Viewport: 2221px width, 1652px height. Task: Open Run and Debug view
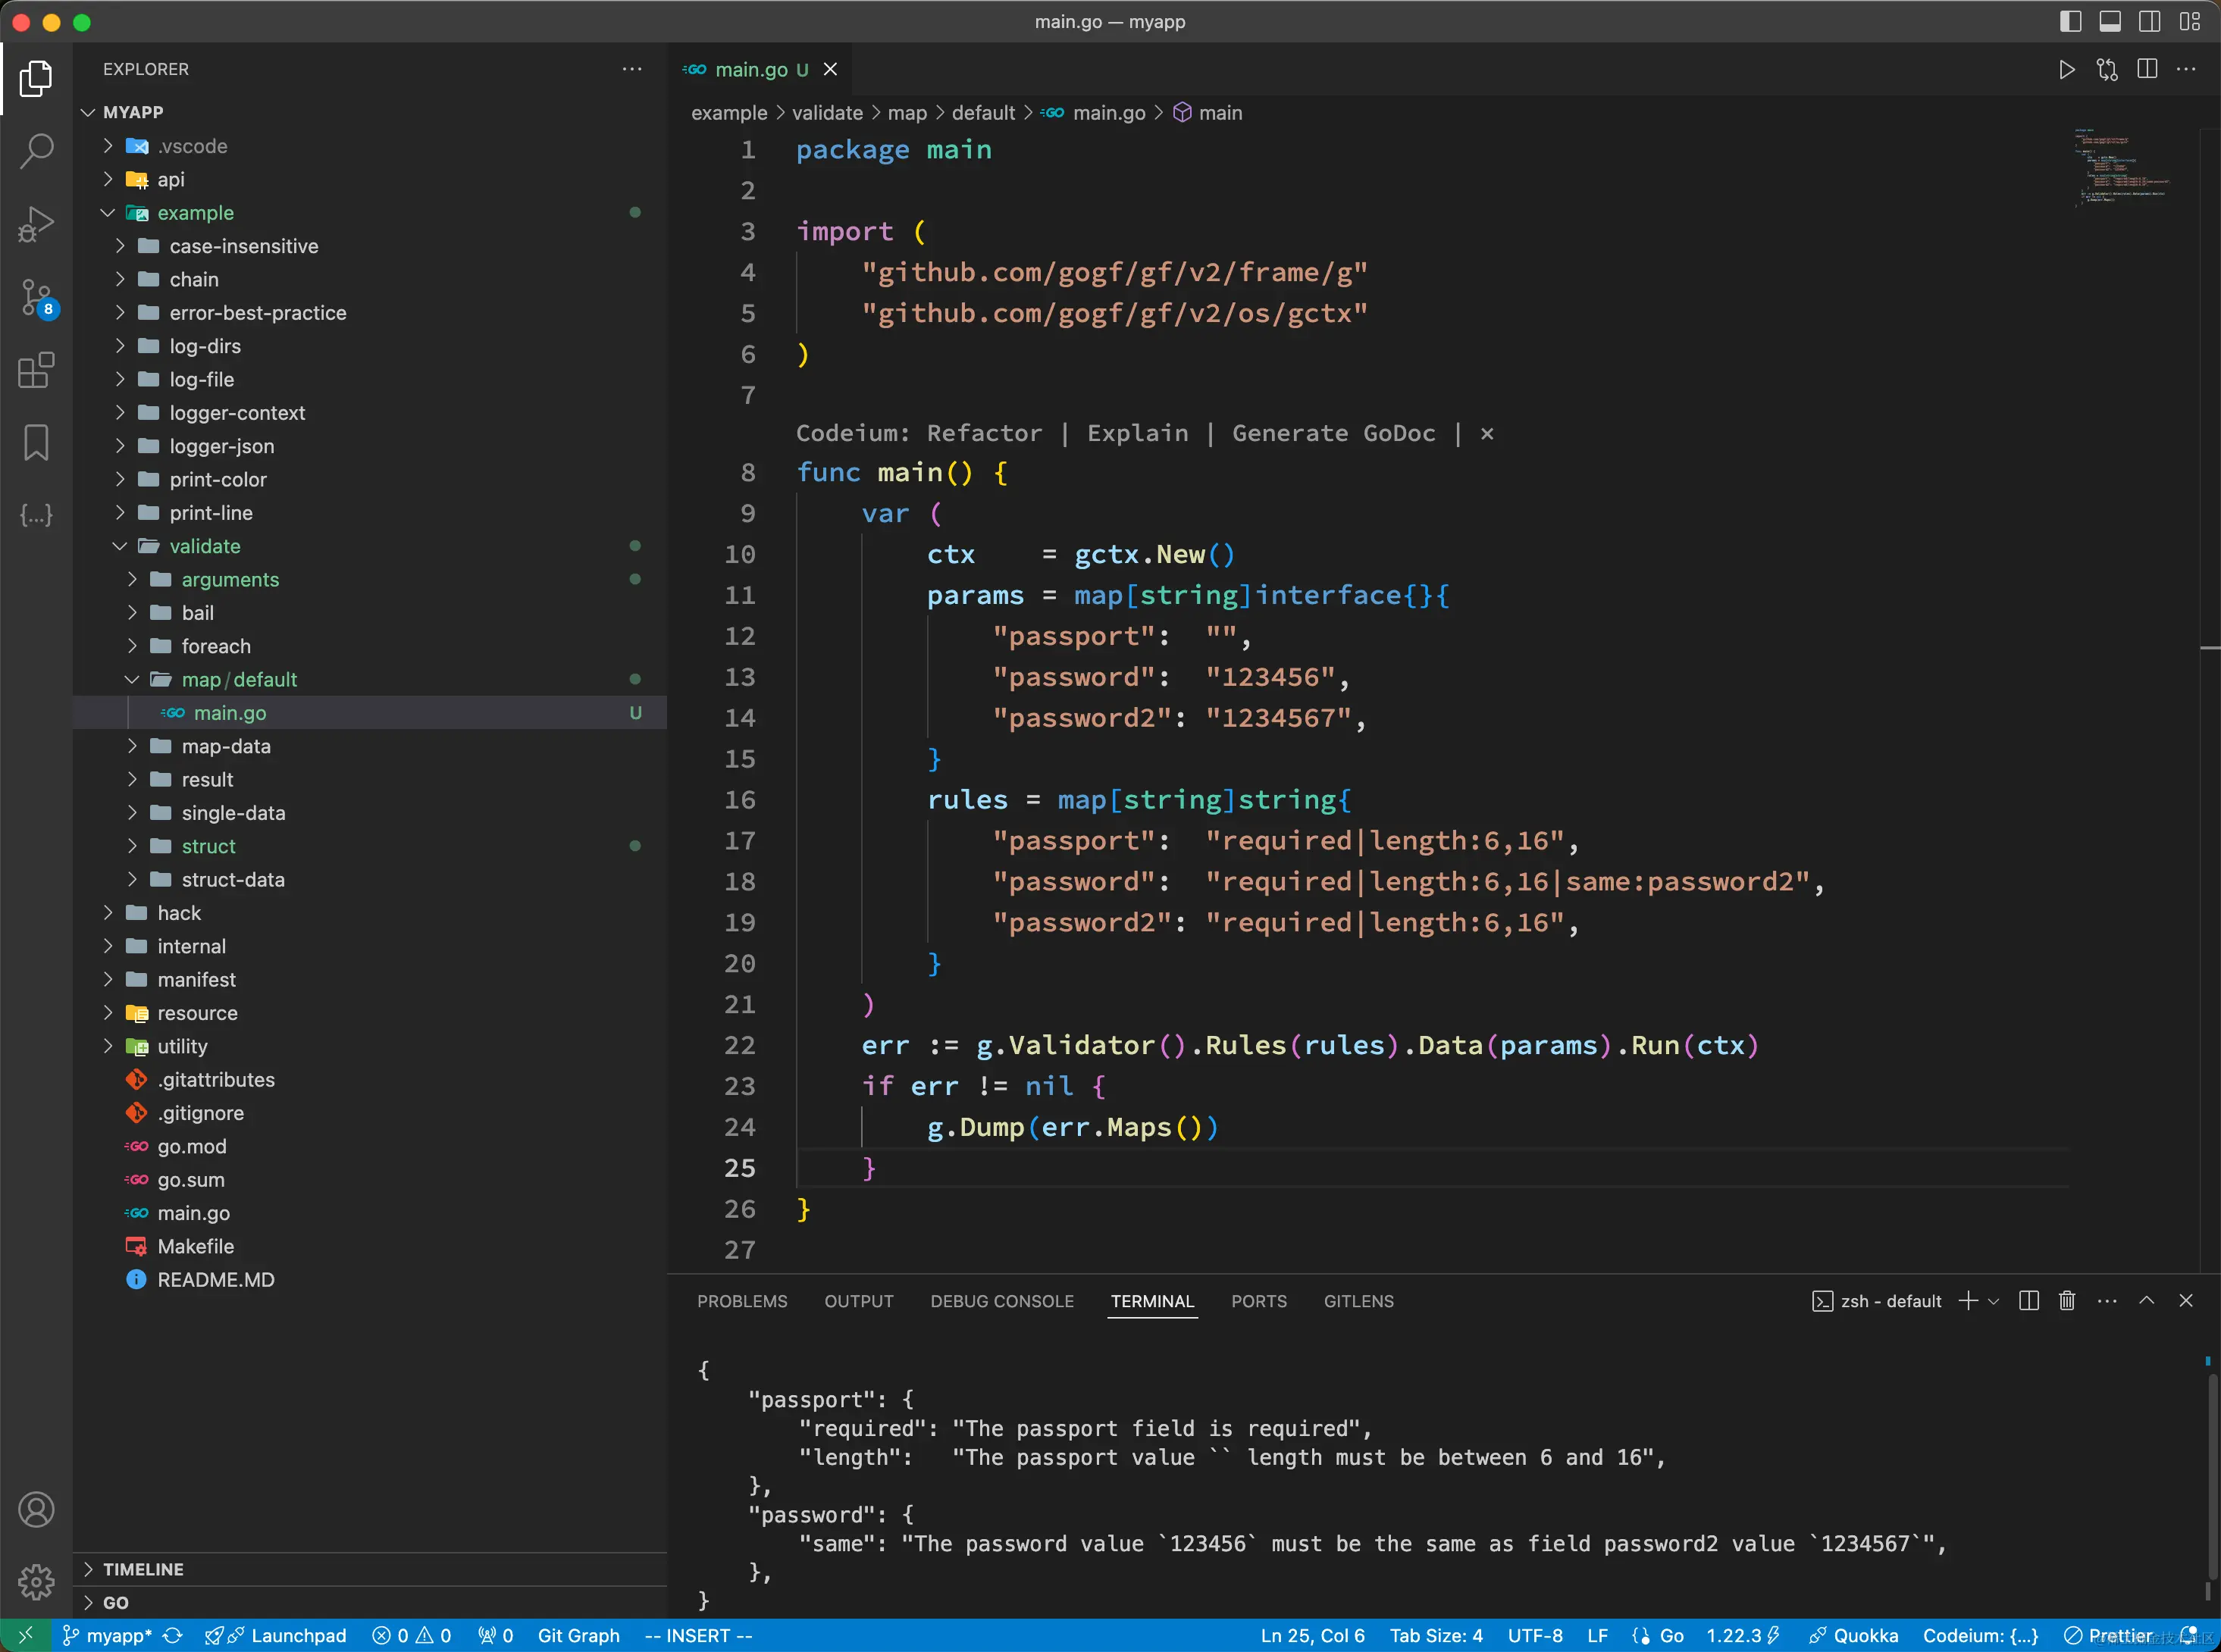pyautogui.click(x=36, y=224)
